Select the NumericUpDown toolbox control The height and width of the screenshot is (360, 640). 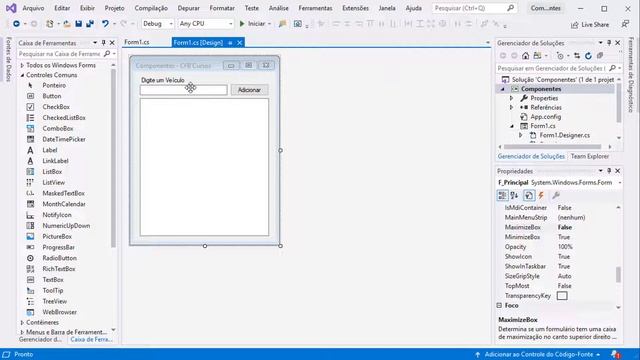click(66, 226)
